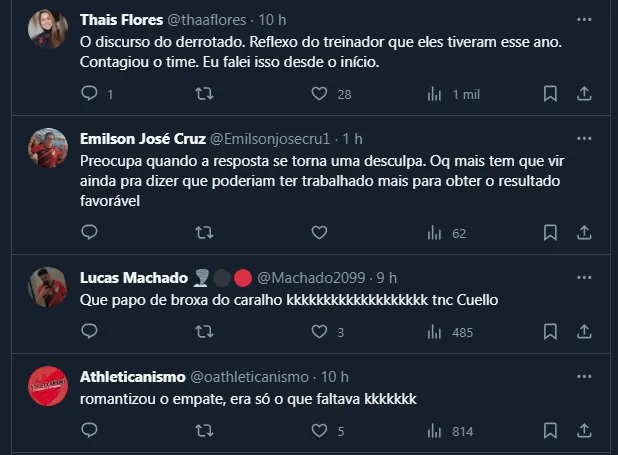Like Thais Flores' tweet
Screen dimensions: 618x455
(319, 94)
